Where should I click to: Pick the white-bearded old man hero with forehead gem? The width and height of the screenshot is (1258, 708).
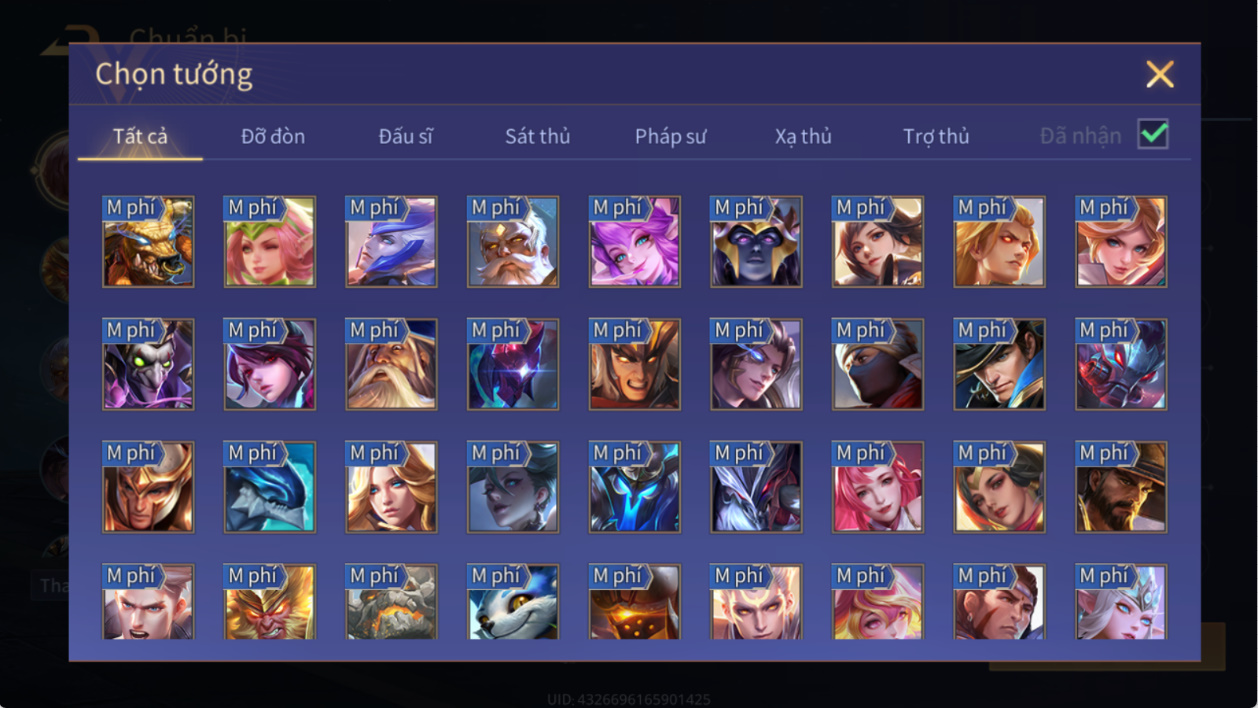click(513, 242)
